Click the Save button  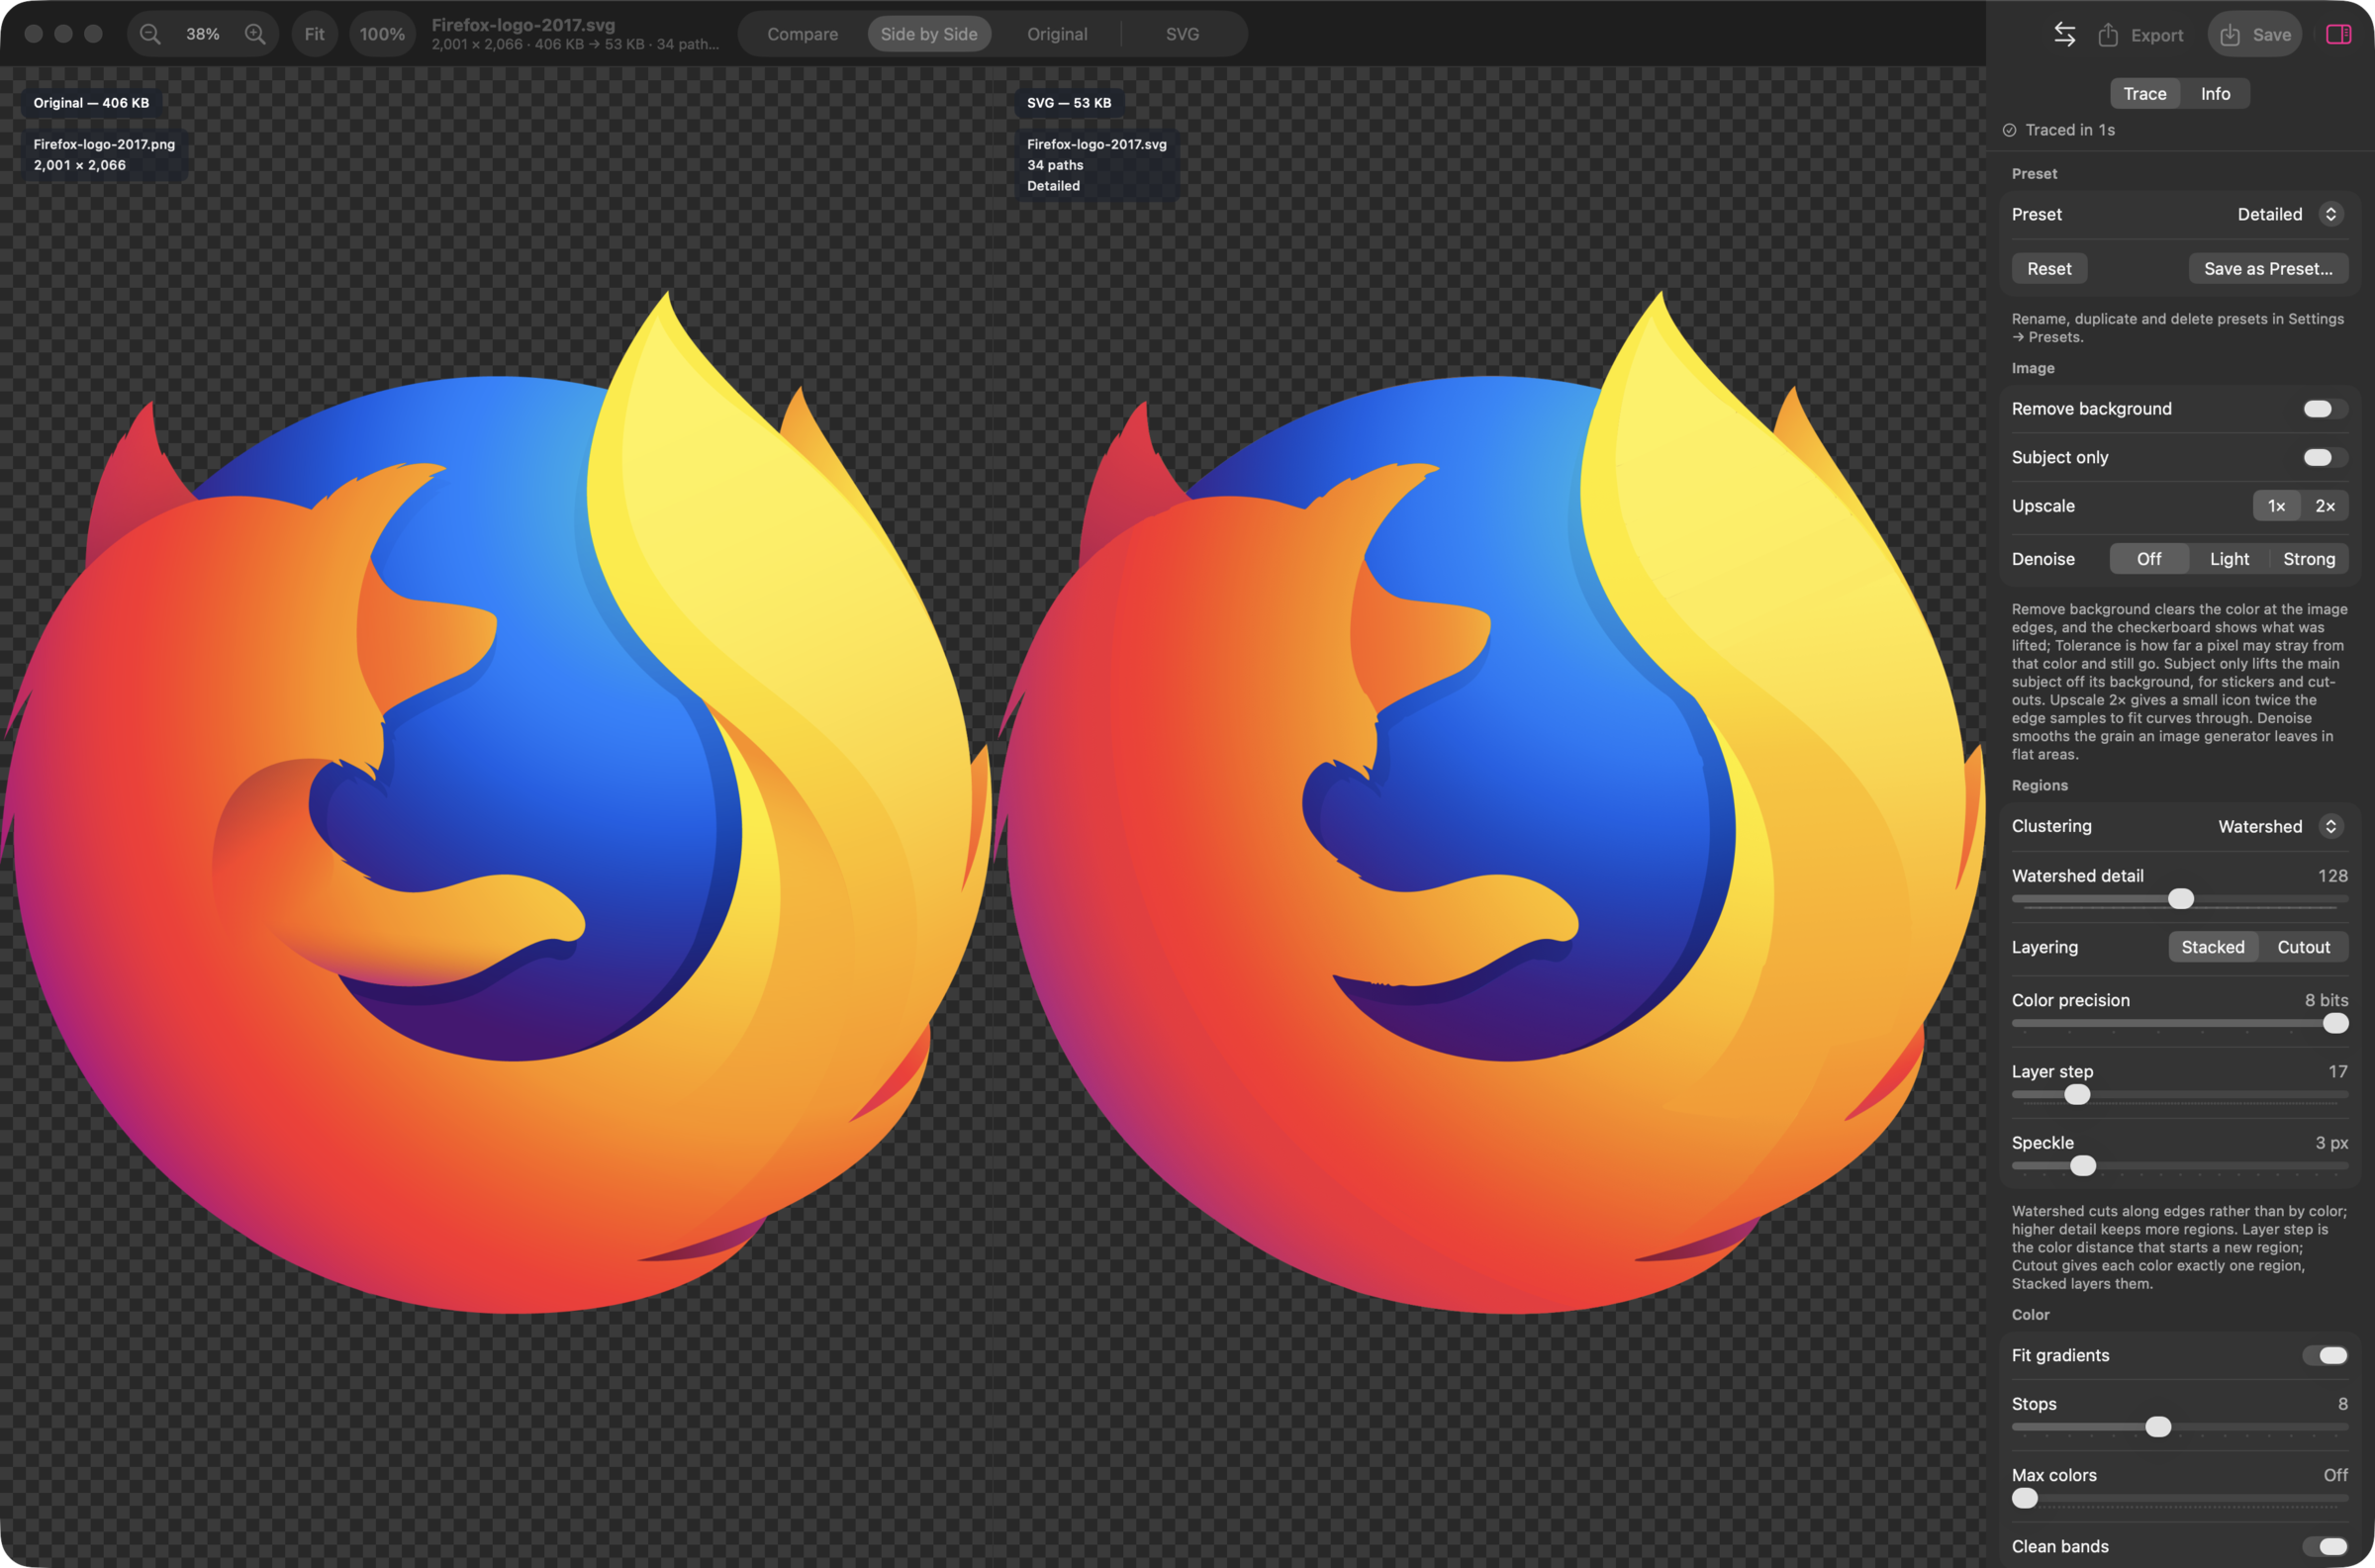[x=2254, y=34]
